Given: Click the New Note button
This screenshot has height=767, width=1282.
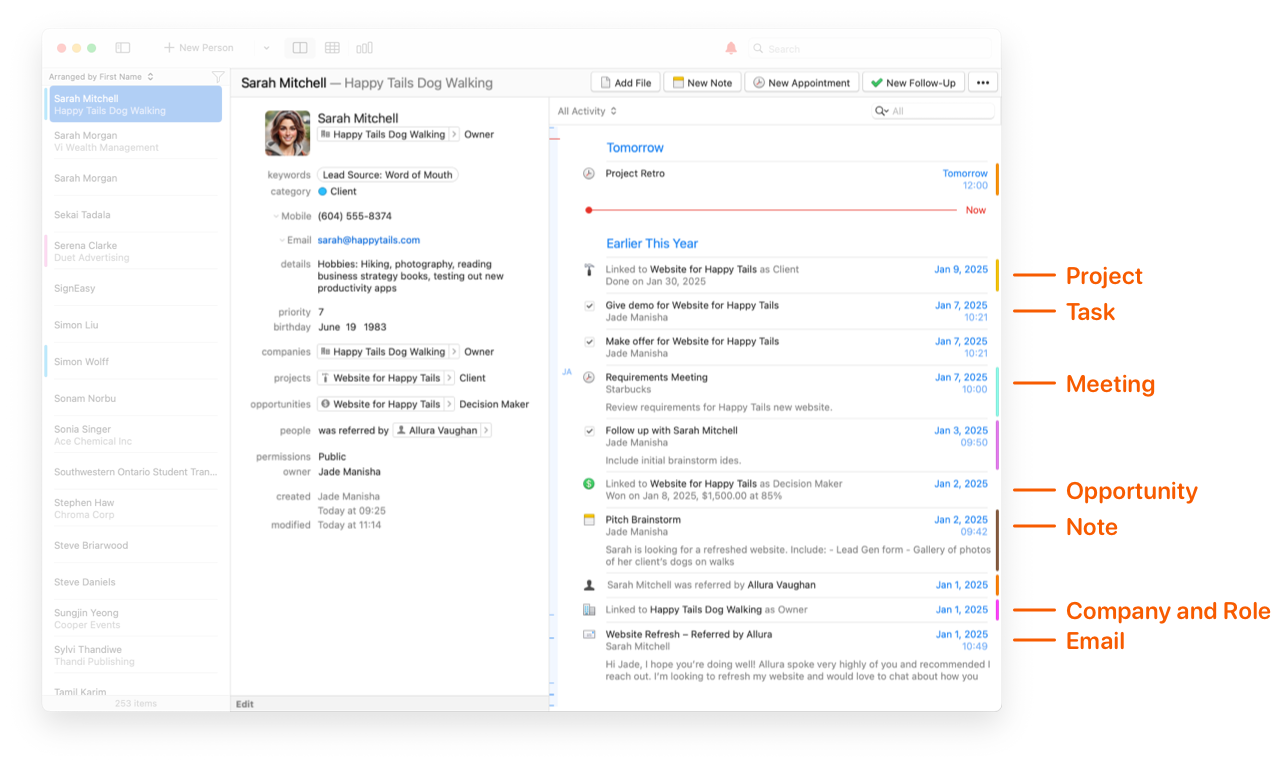Looking at the screenshot, I should tap(702, 83).
